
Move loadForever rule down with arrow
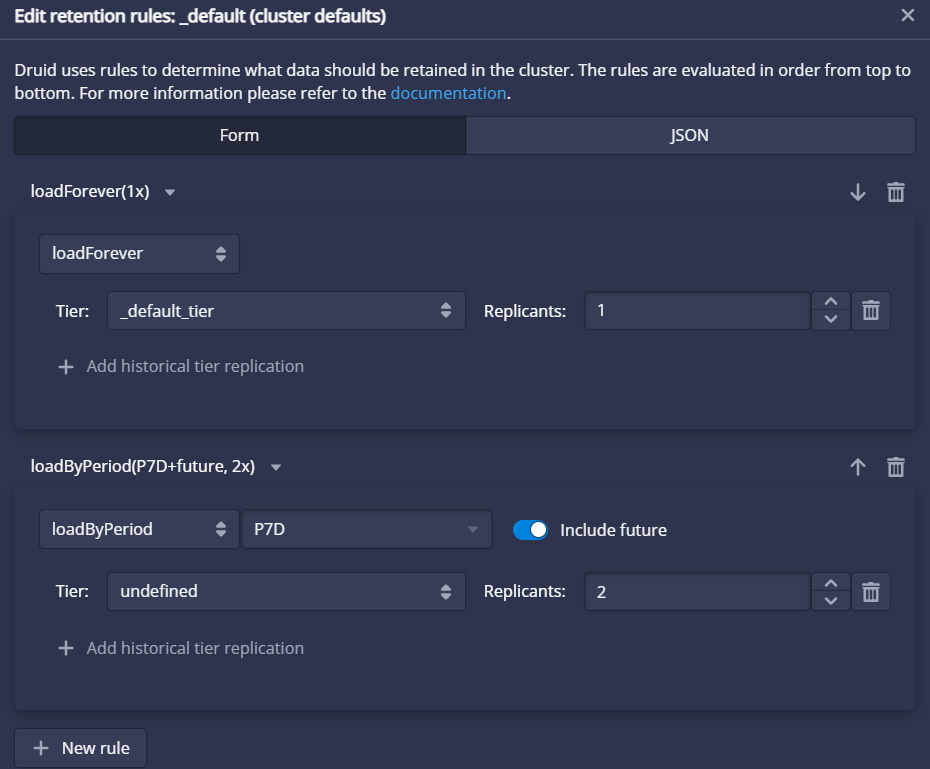[x=858, y=192]
